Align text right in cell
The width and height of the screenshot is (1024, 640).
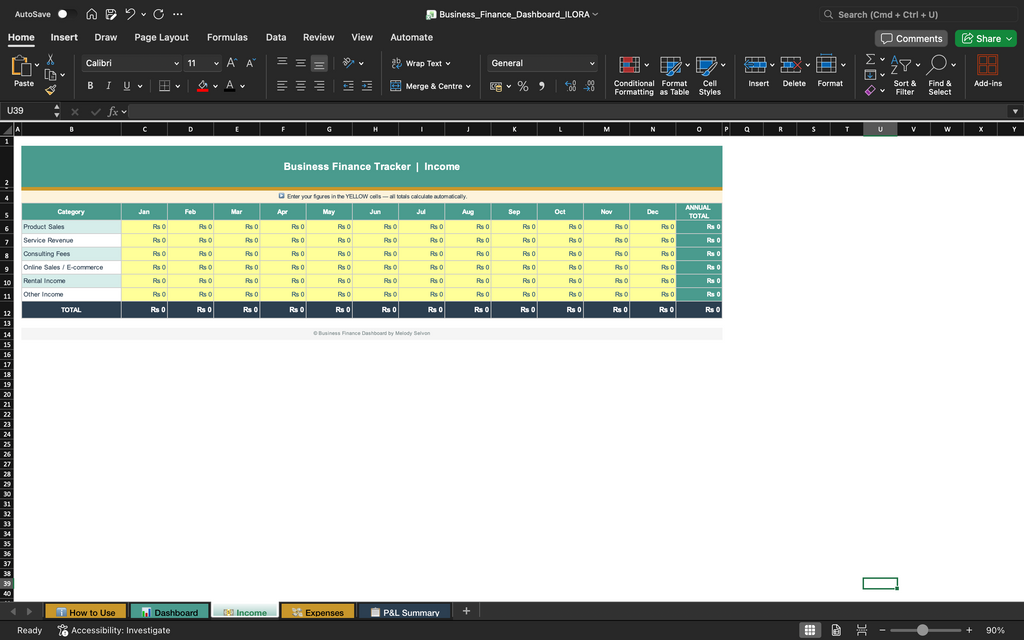pos(319,86)
